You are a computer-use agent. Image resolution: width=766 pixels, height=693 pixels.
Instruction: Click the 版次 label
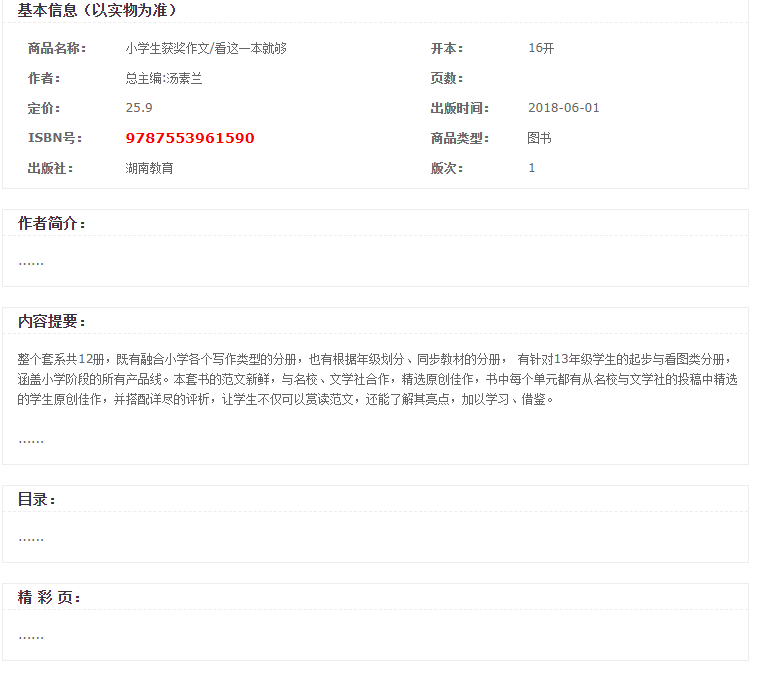click(447, 168)
